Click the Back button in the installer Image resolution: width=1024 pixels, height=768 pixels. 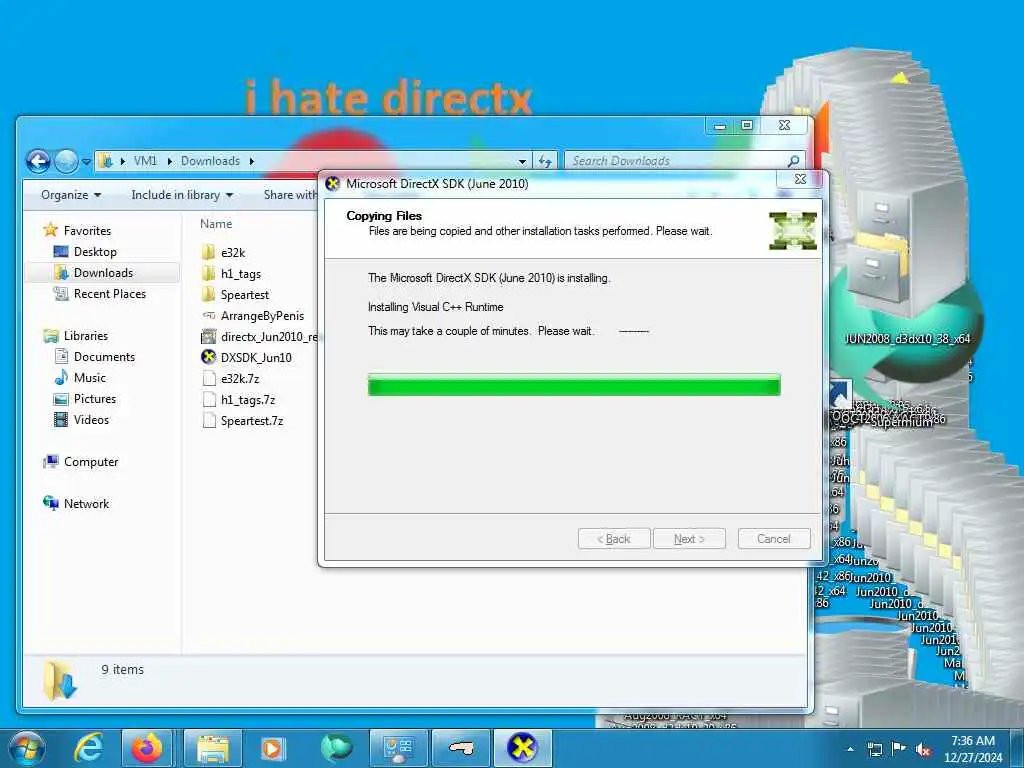(614, 539)
